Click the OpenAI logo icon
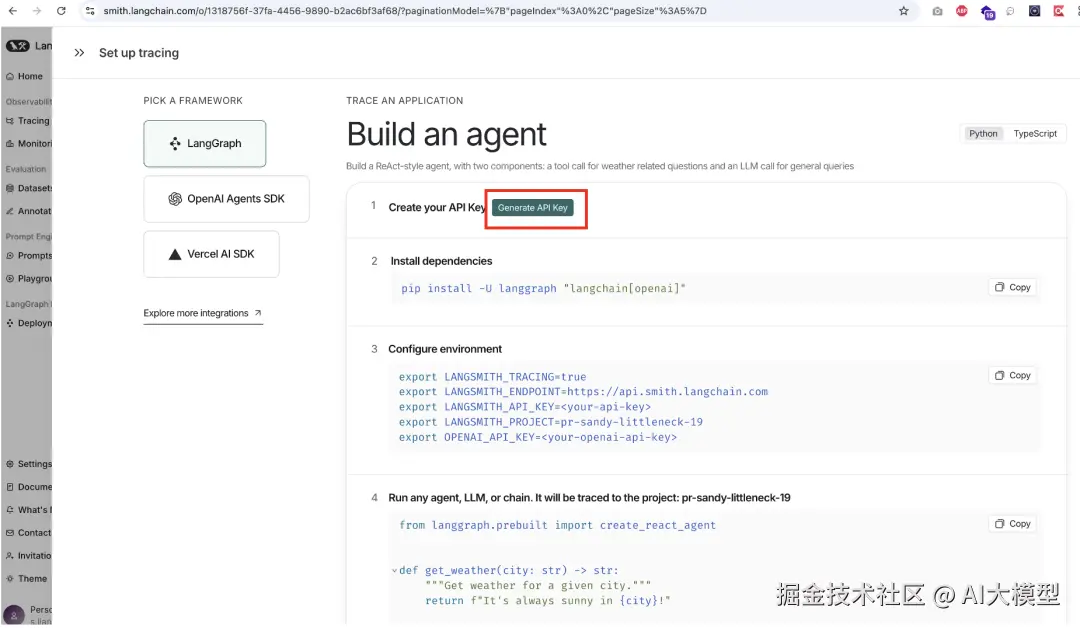Screen dimensions: 1080x628 pyautogui.click(x=175, y=199)
